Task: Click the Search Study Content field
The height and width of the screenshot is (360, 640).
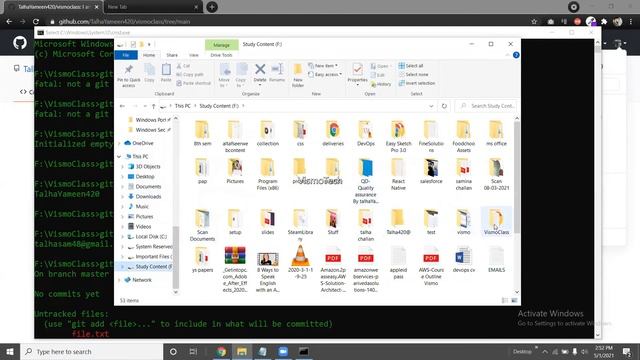Action: pyautogui.click(x=487, y=106)
